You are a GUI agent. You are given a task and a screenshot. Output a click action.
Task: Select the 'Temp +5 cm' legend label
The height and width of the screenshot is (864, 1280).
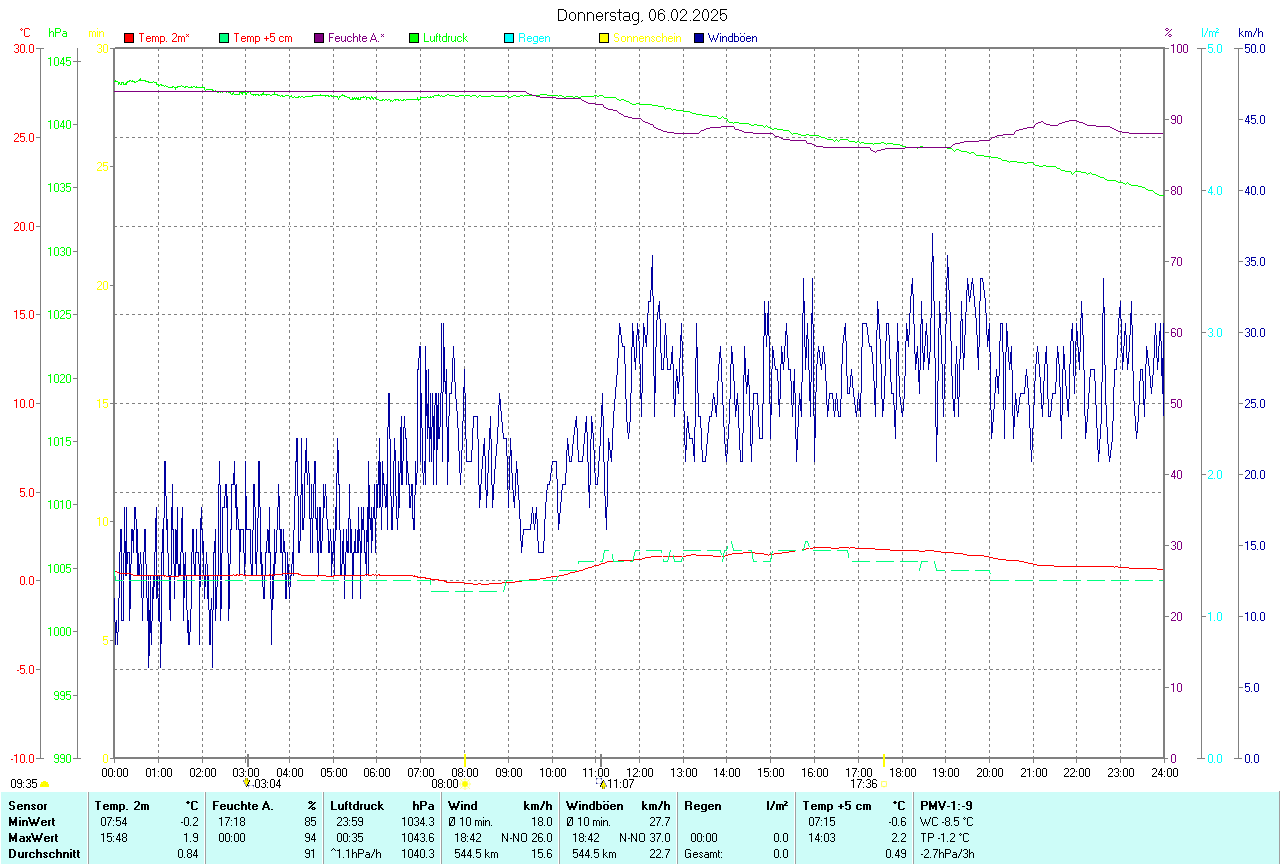(x=263, y=38)
